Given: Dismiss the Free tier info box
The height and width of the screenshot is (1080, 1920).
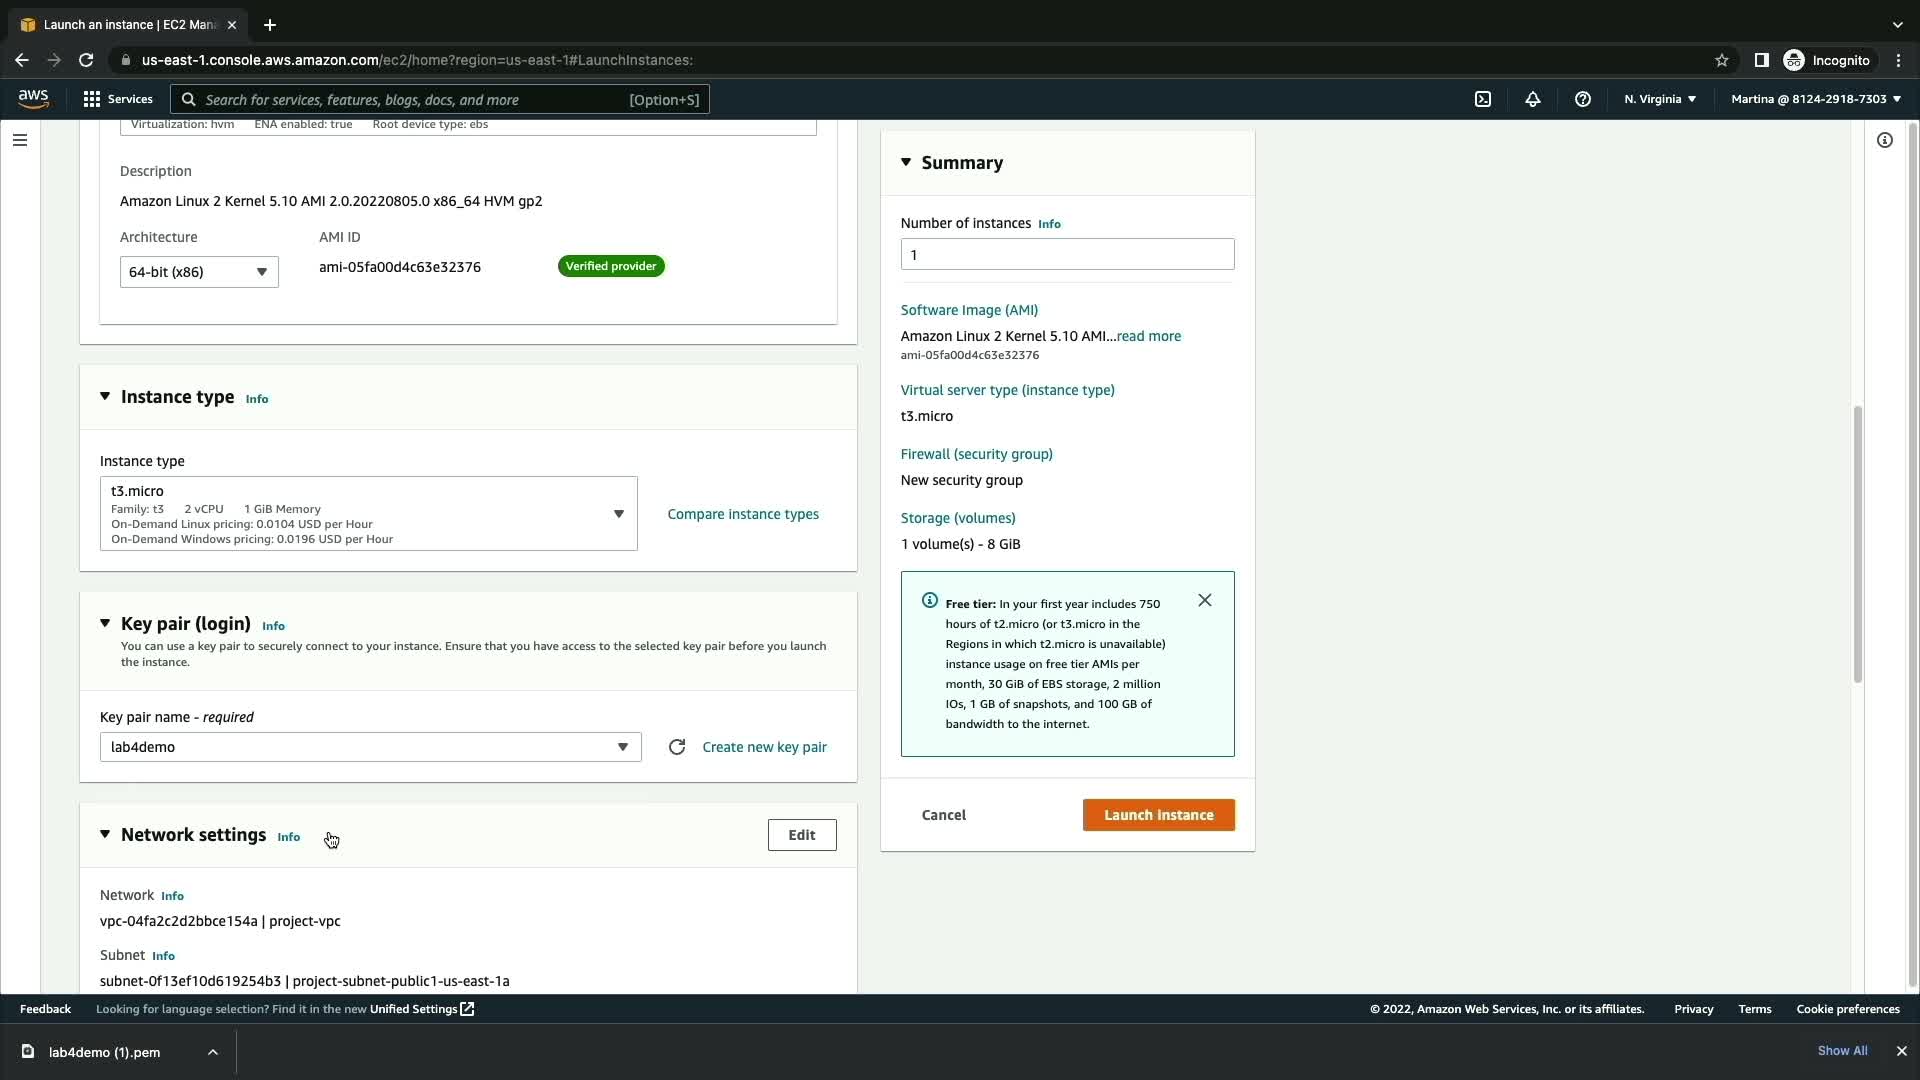Looking at the screenshot, I should (1204, 600).
